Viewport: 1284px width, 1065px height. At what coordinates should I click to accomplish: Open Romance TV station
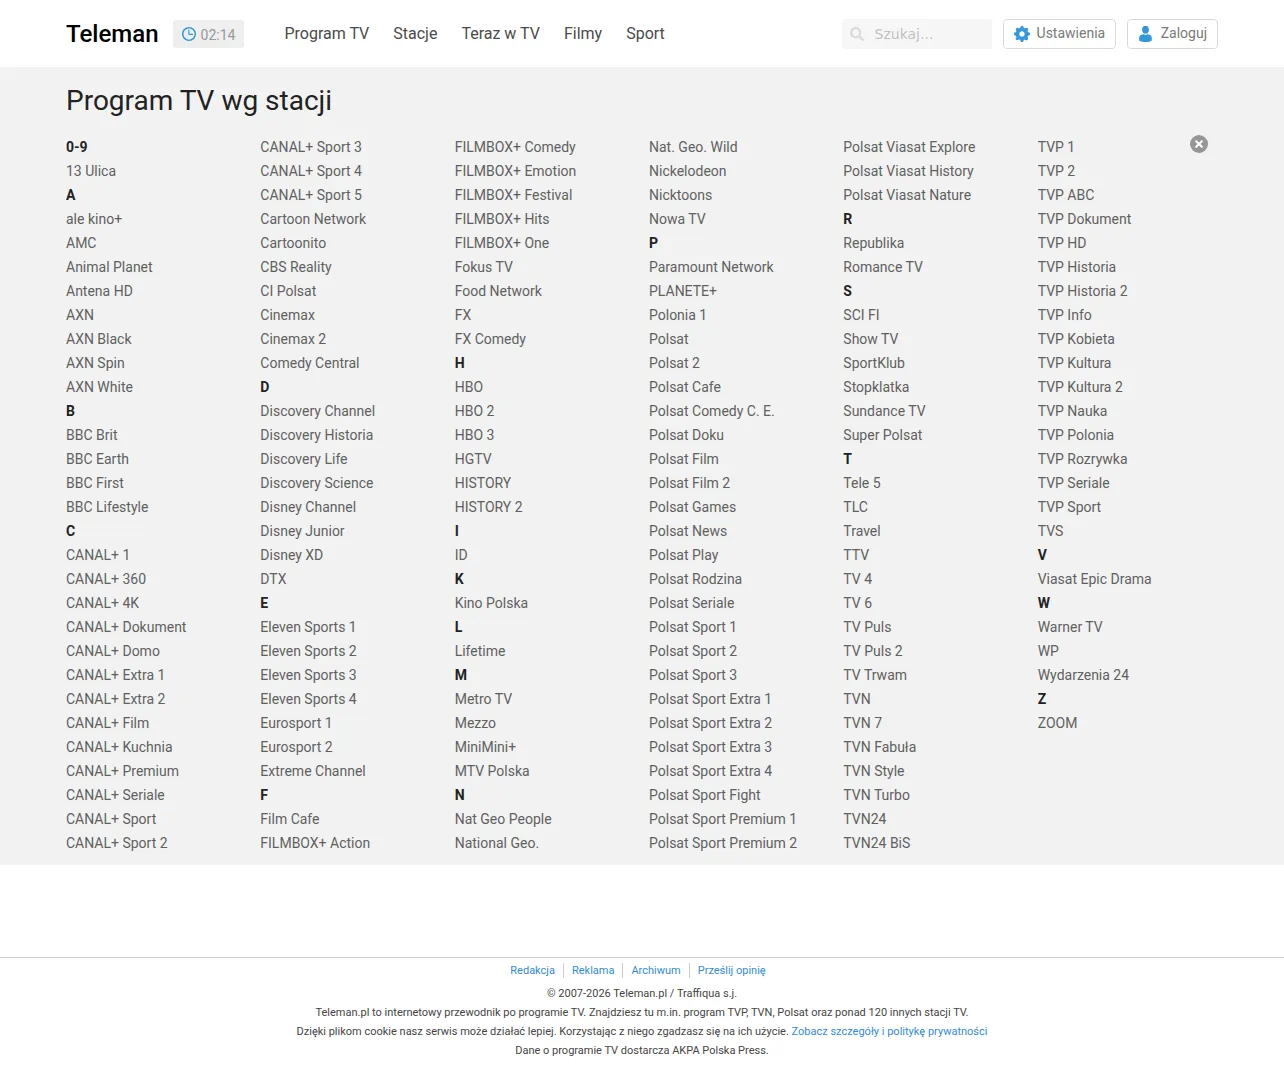click(x=883, y=267)
